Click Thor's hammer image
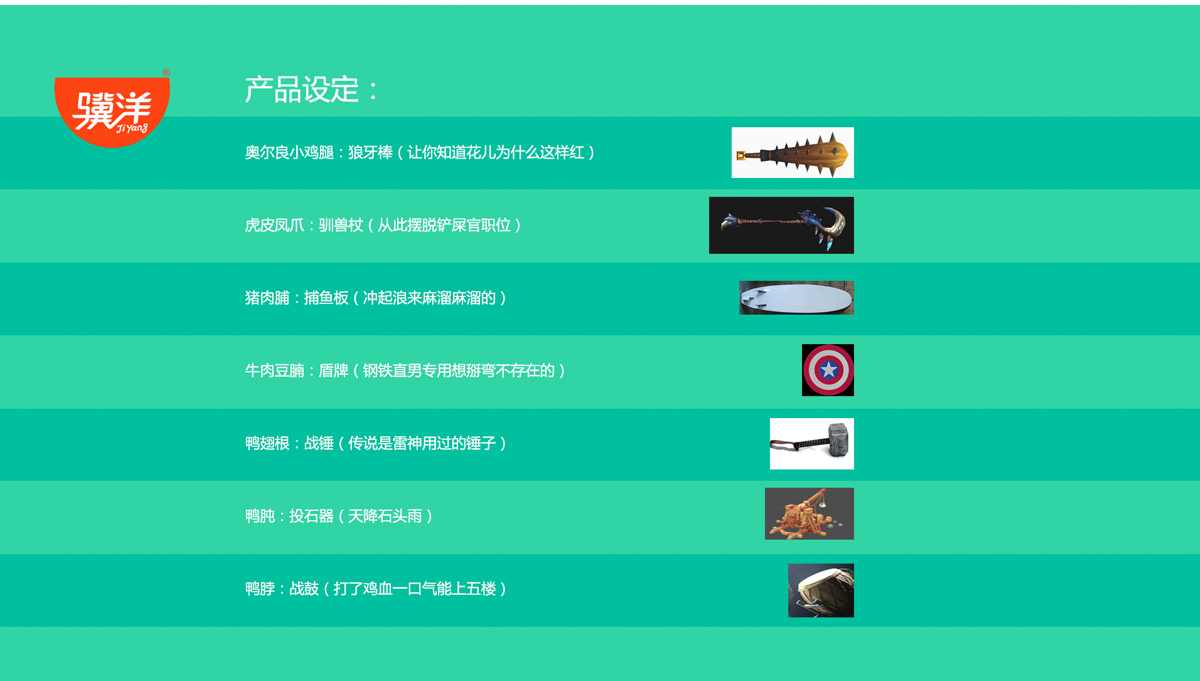1200x681 pixels. click(x=811, y=443)
